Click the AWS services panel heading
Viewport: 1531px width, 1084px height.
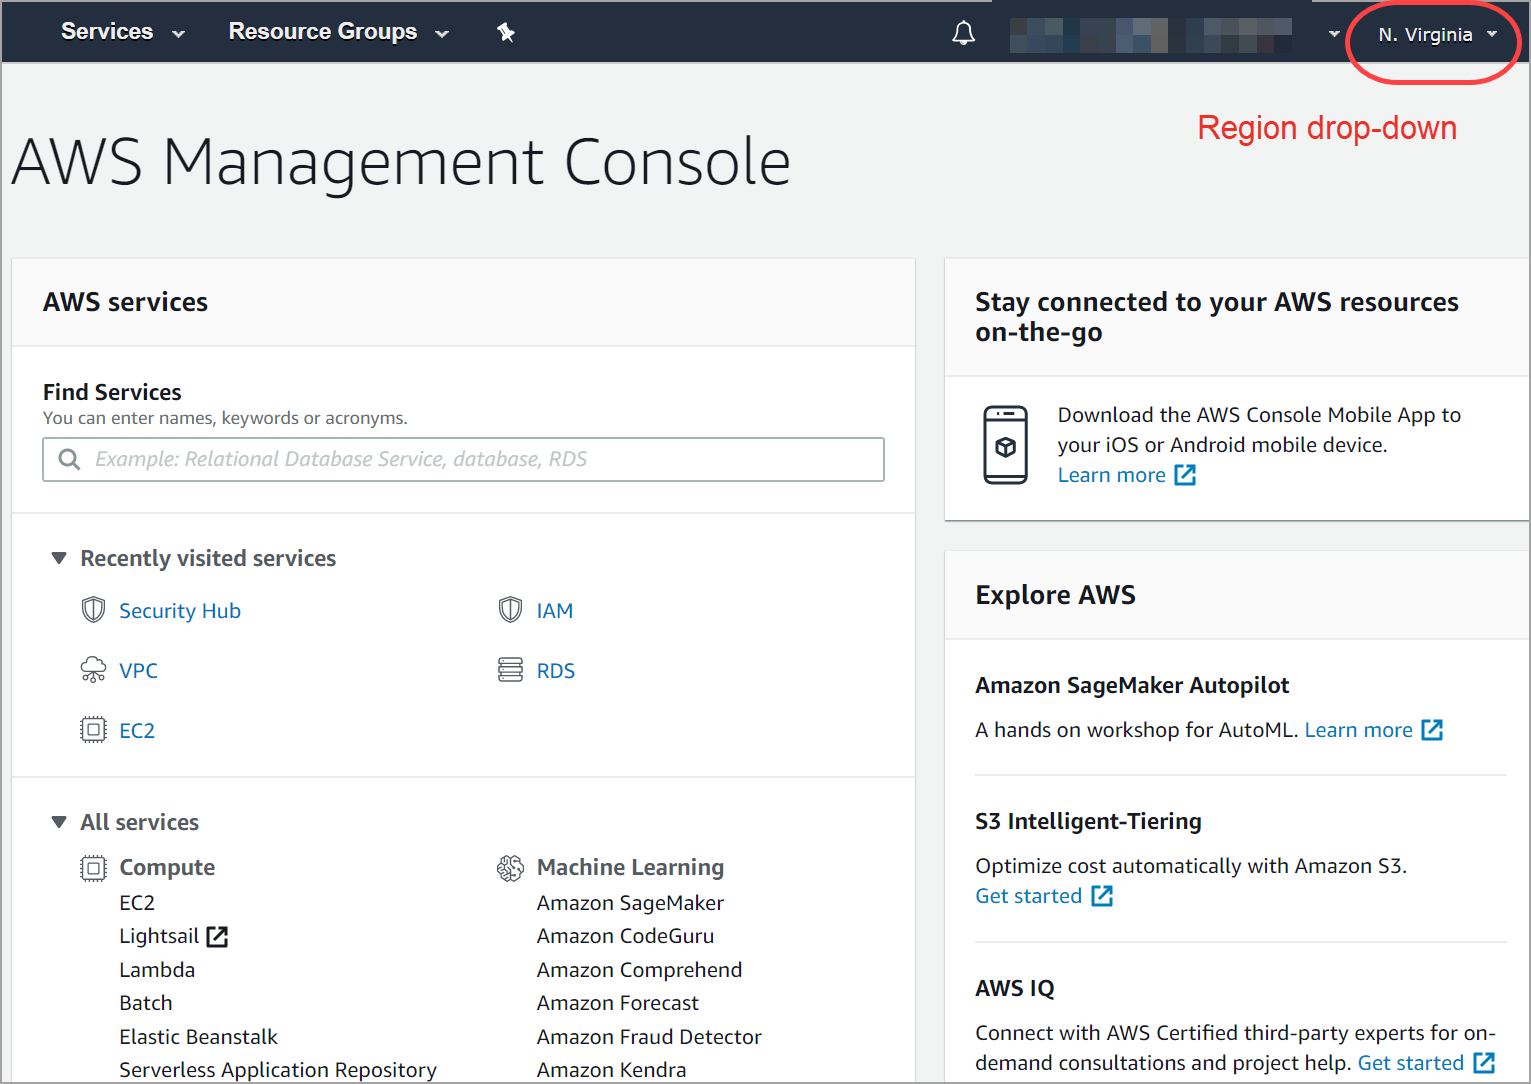tap(125, 302)
